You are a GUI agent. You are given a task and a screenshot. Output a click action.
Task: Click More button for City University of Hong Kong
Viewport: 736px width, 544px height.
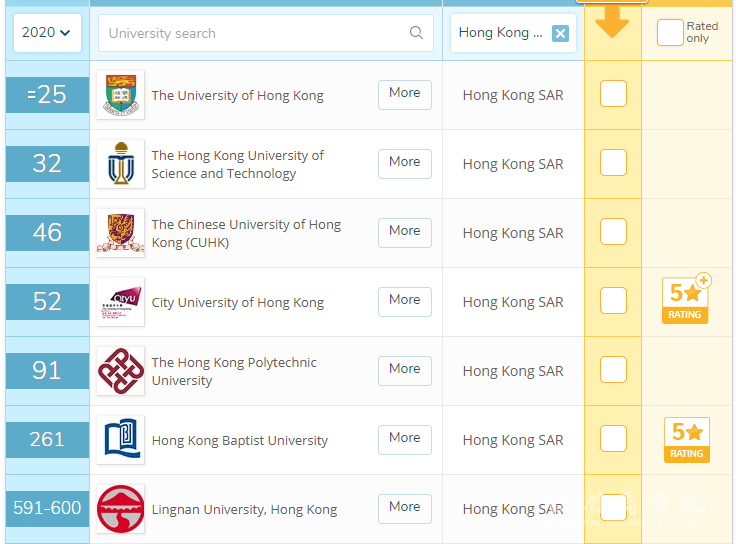pyautogui.click(x=405, y=301)
